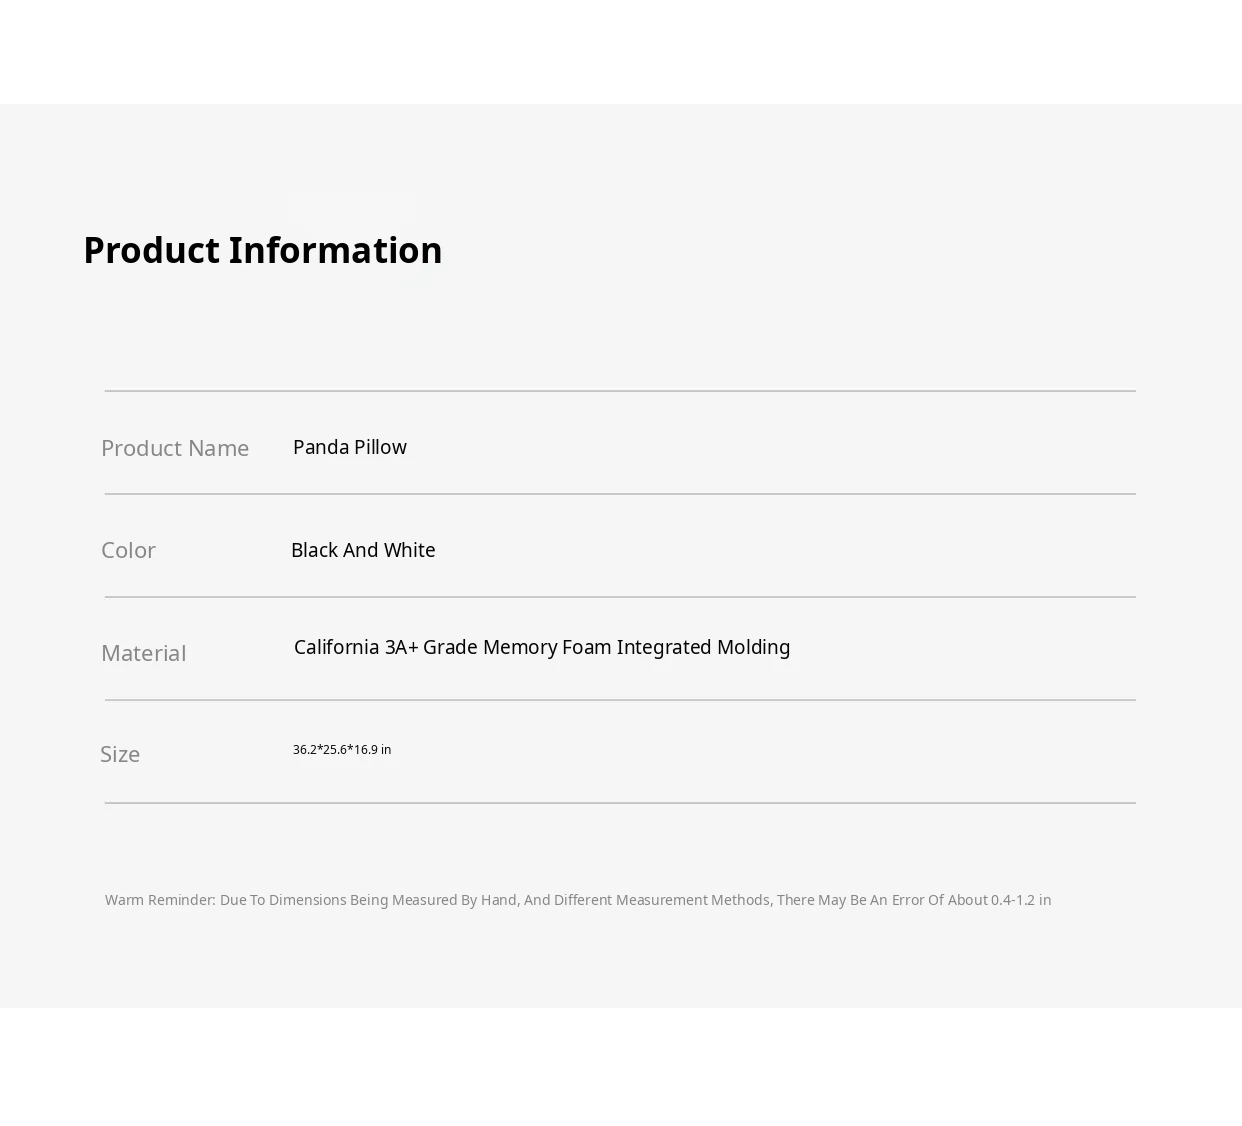Click the 0.4-1.2 in error range

click(x=1021, y=900)
